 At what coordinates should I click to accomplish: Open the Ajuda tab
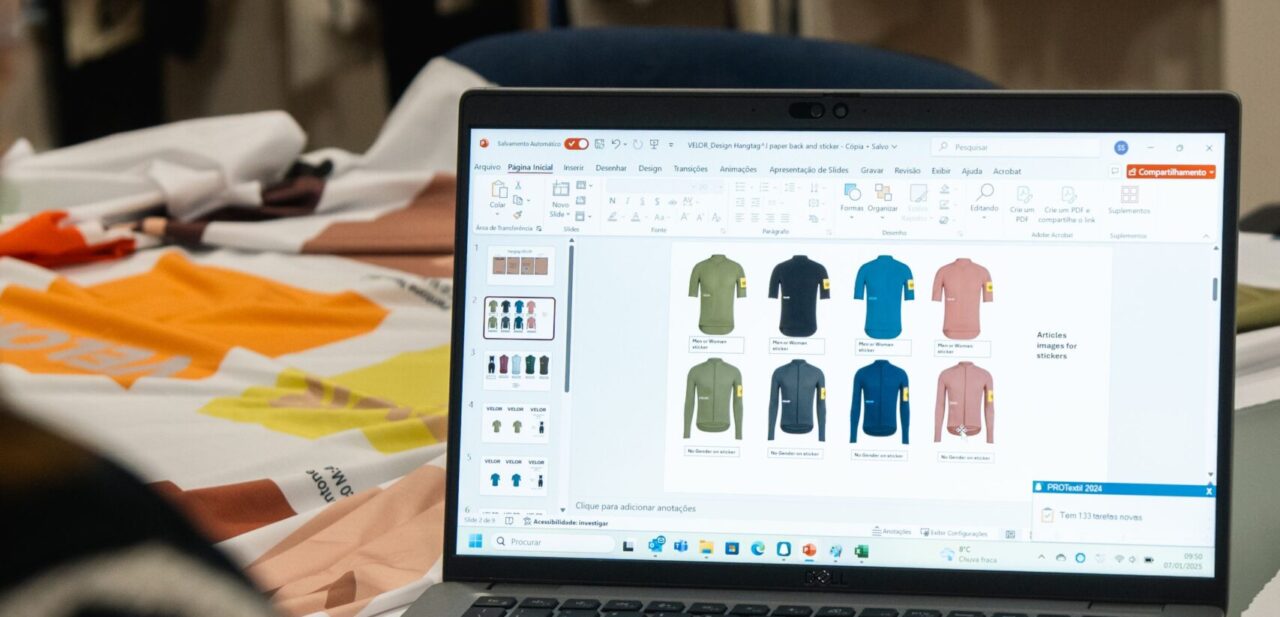(x=972, y=171)
